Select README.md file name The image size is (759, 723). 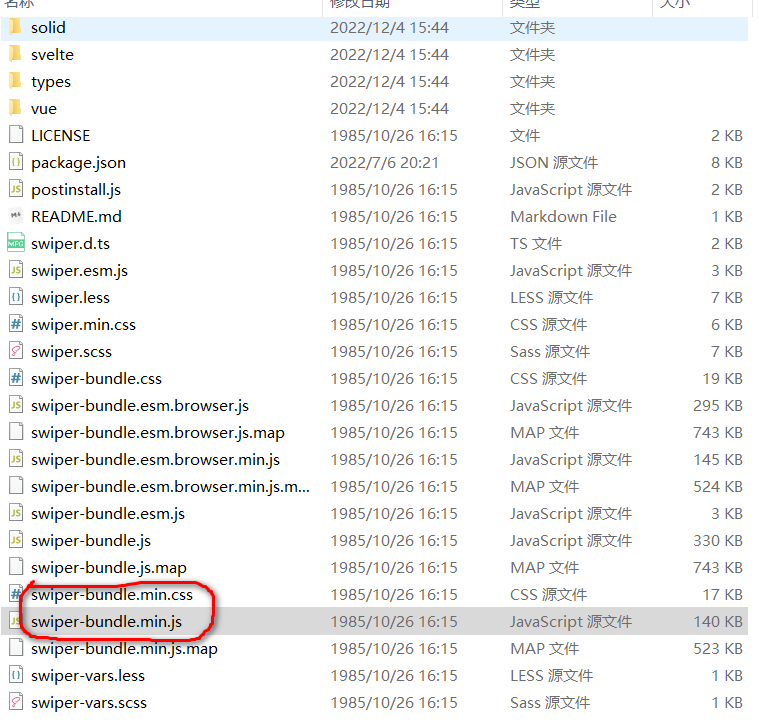76,217
